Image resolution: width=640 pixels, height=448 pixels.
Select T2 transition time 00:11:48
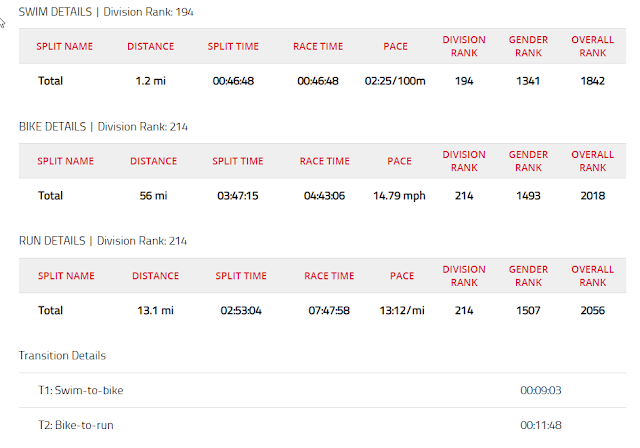541,425
